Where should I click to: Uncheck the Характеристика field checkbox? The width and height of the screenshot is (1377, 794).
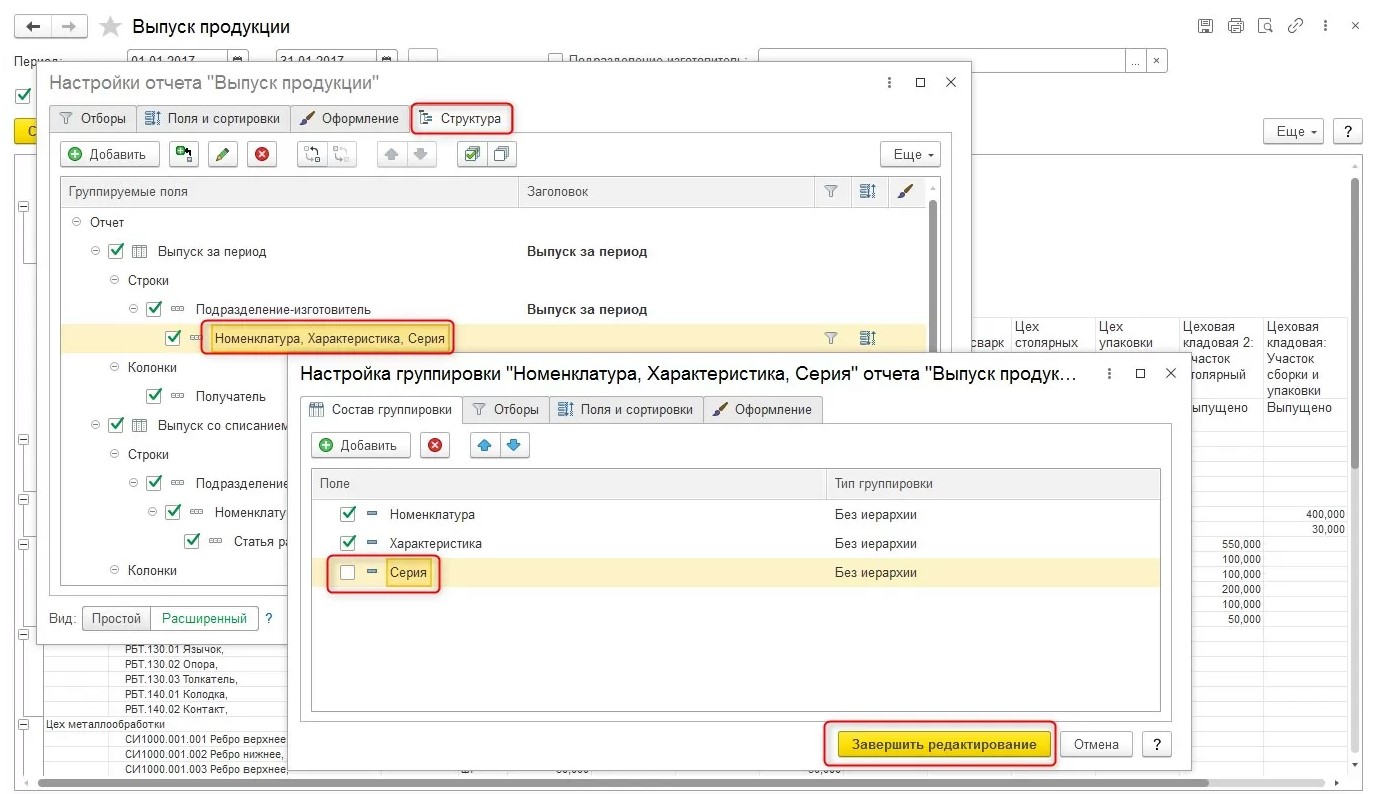[347, 543]
